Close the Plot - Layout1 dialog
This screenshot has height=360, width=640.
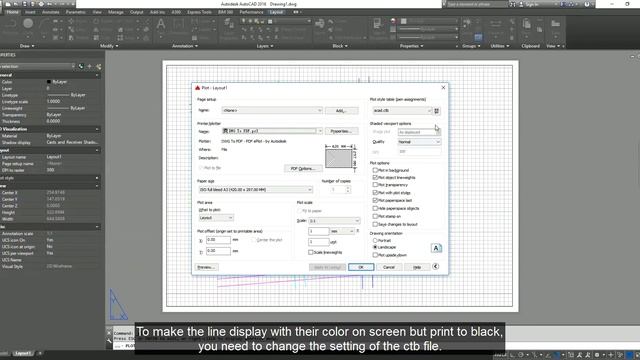click(443, 87)
